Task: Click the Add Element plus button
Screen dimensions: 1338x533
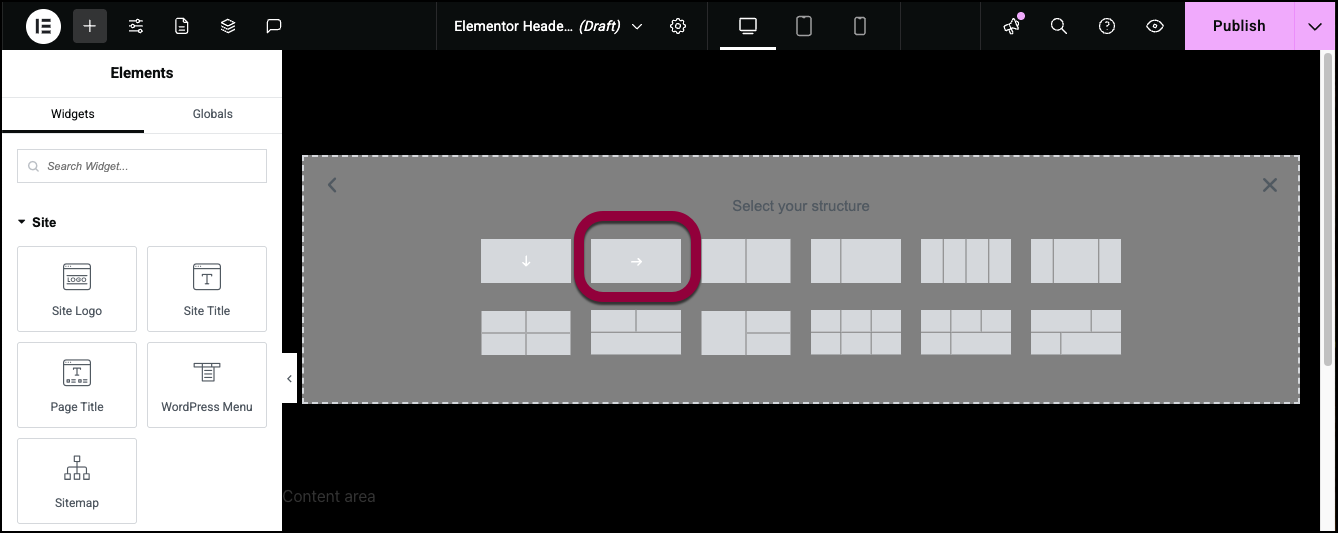Action: [x=89, y=26]
